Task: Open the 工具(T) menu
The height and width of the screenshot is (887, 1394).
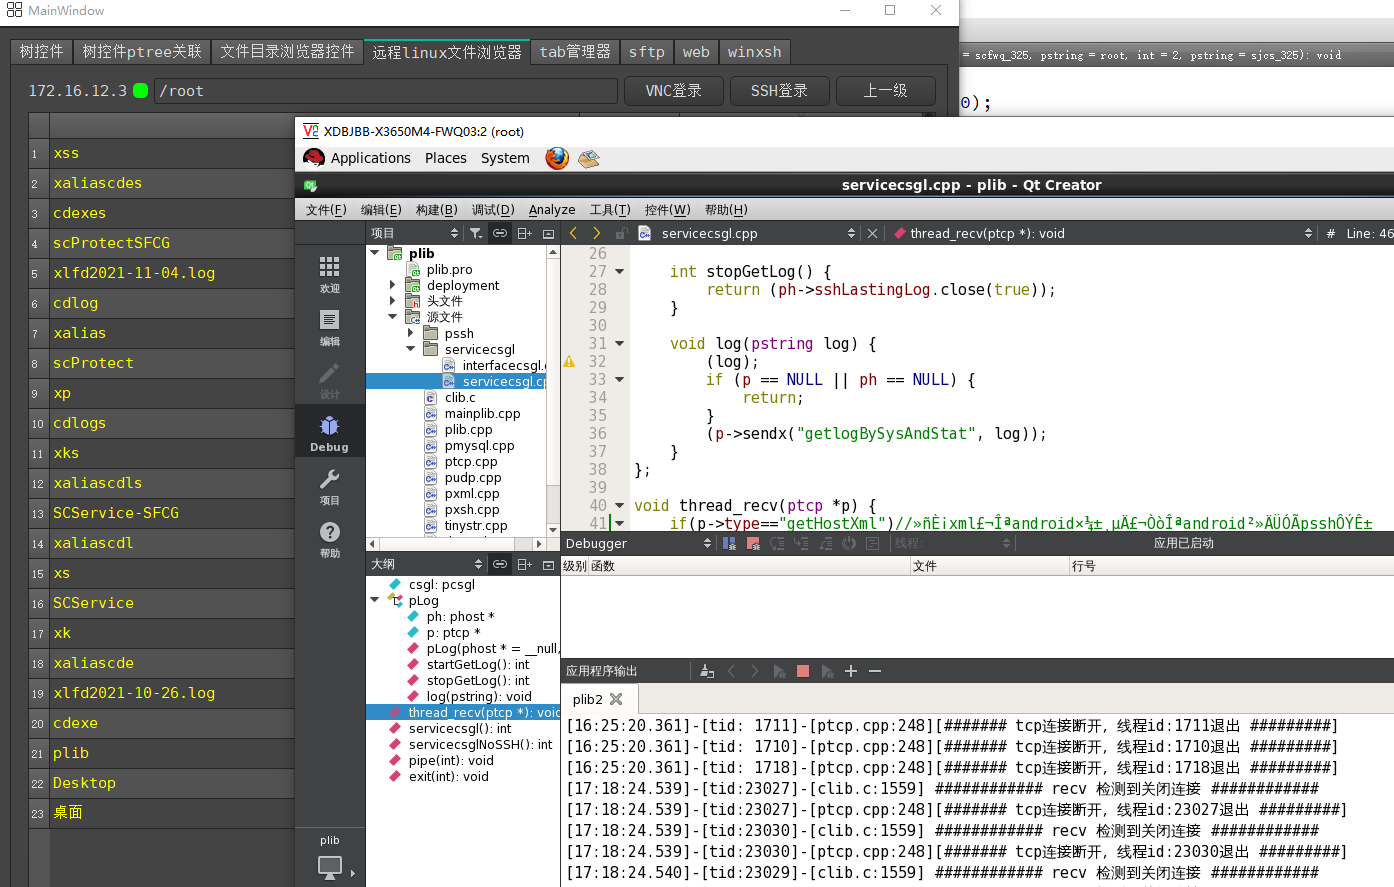Action: coord(611,210)
